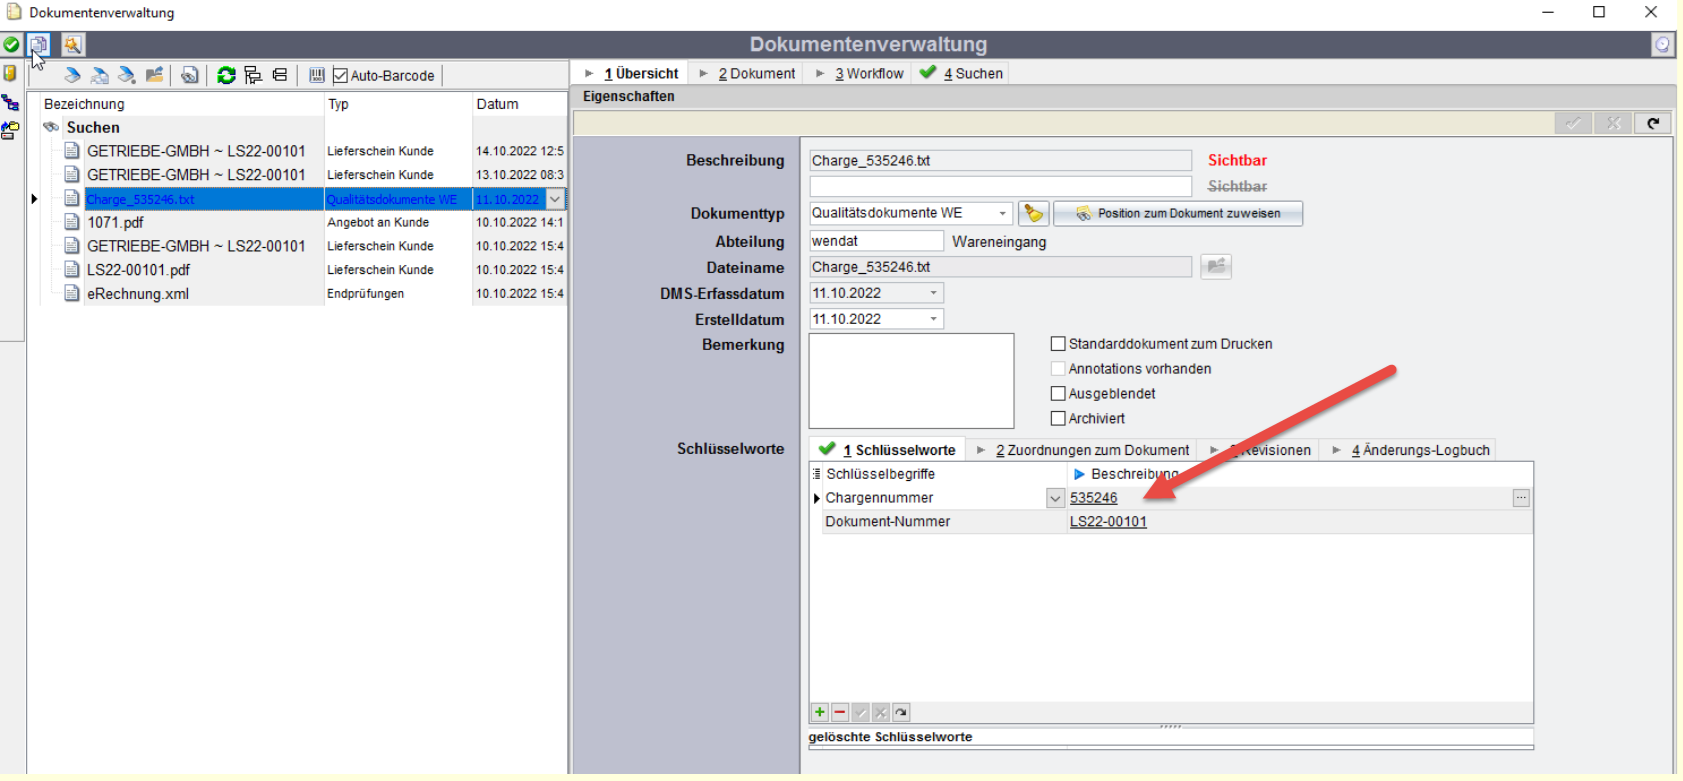Enable Standarddokument zum Drucken checkbox
The height and width of the screenshot is (781, 1683).
(x=1058, y=344)
